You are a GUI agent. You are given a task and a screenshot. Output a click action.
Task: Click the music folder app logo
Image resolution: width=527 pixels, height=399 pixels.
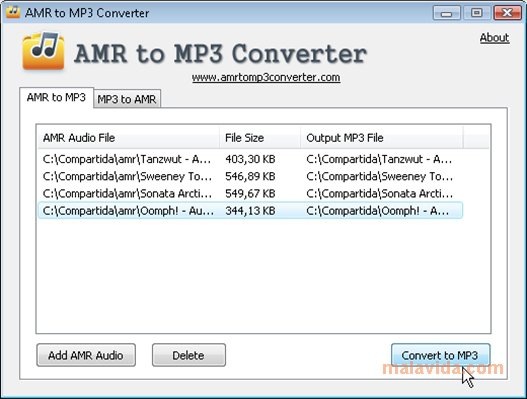[x=43, y=51]
